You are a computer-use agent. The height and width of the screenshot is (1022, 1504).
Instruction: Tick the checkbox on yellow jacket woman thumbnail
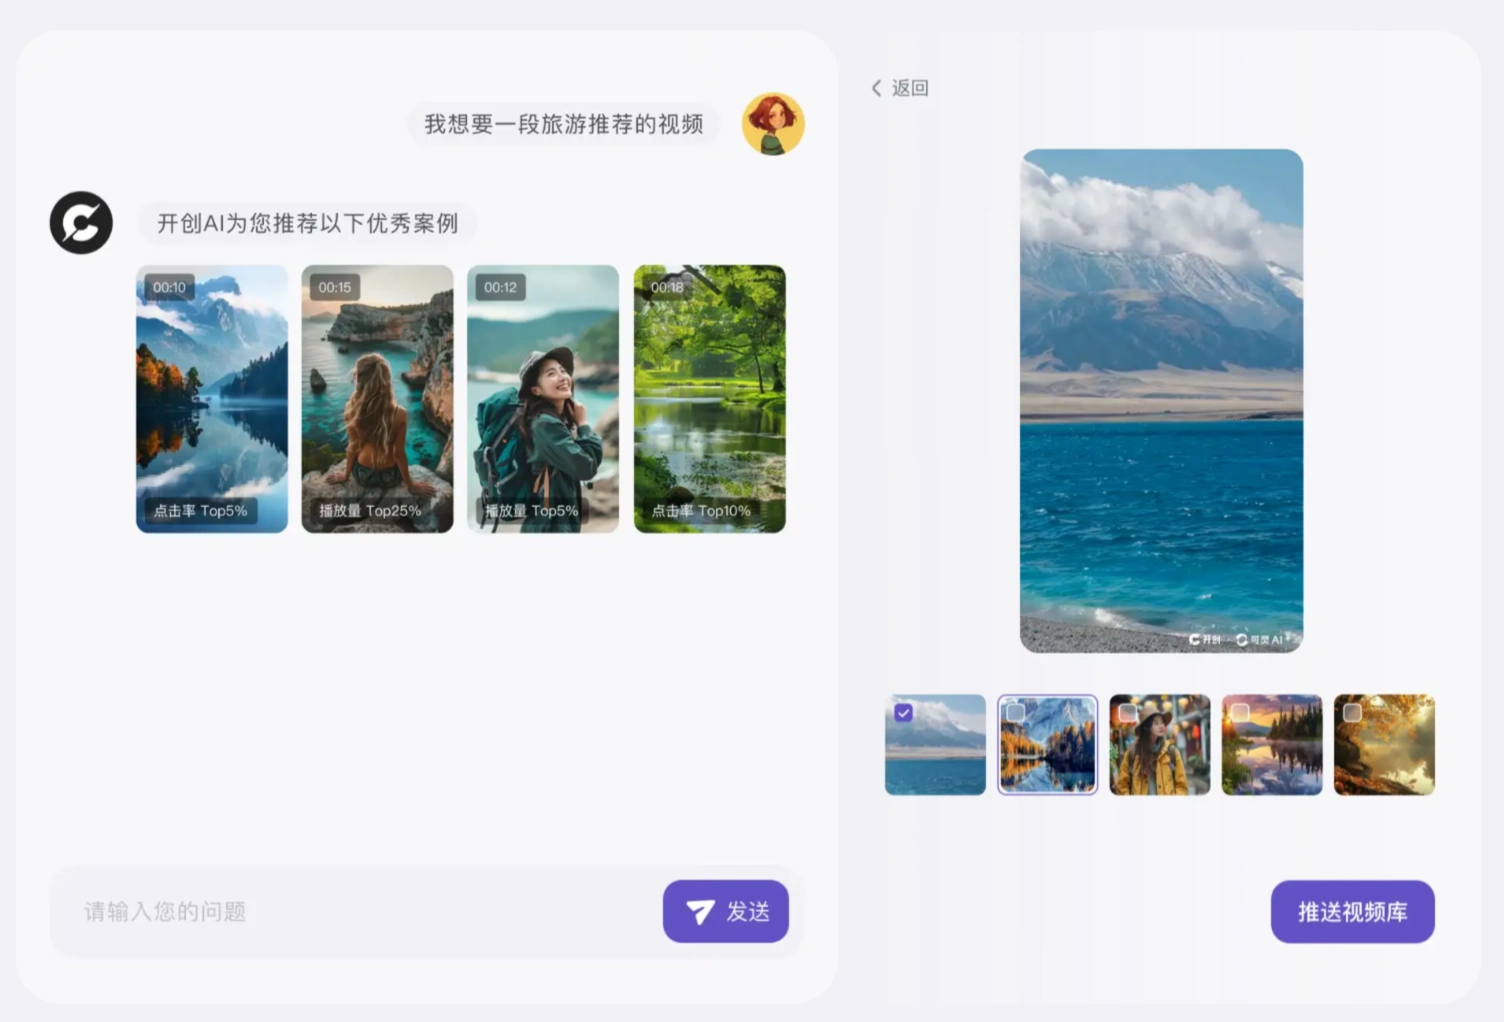click(1128, 713)
